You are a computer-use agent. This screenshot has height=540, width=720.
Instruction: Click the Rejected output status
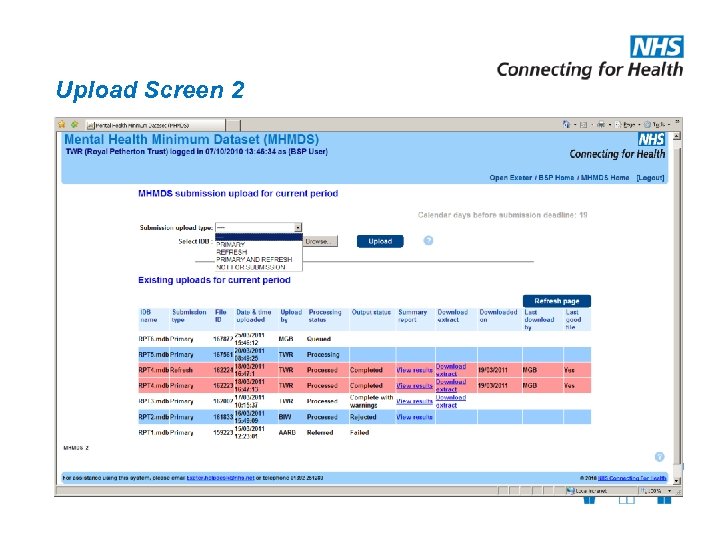click(x=363, y=417)
